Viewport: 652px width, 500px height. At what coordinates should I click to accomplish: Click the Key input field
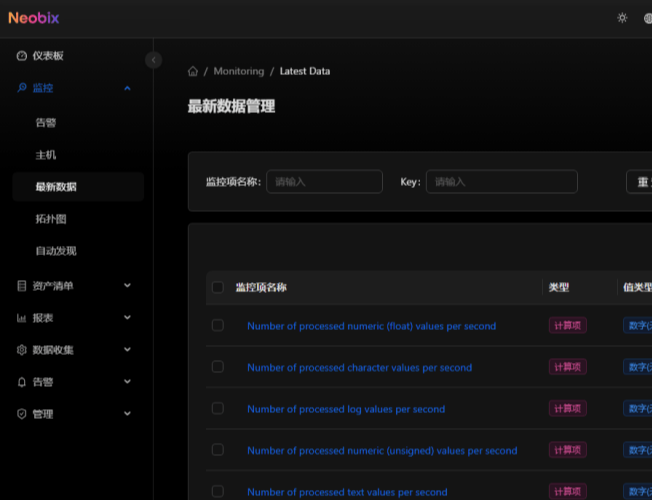click(501, 181)
